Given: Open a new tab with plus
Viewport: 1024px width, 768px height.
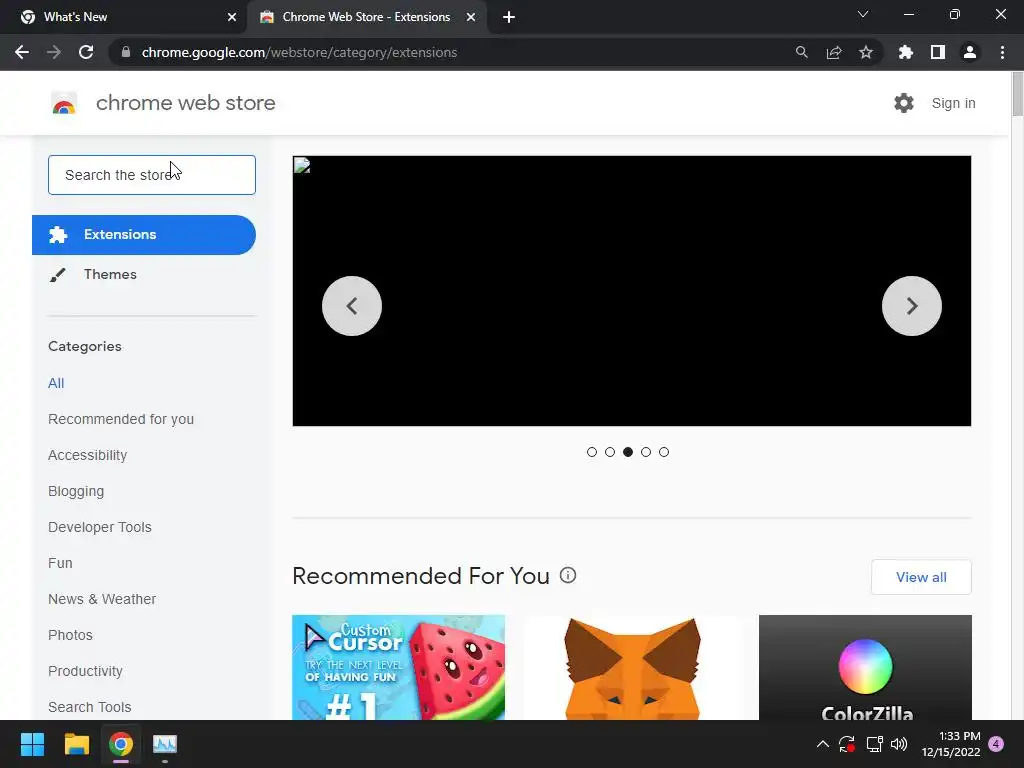Looking at the screenshot, I should point(509,17).
